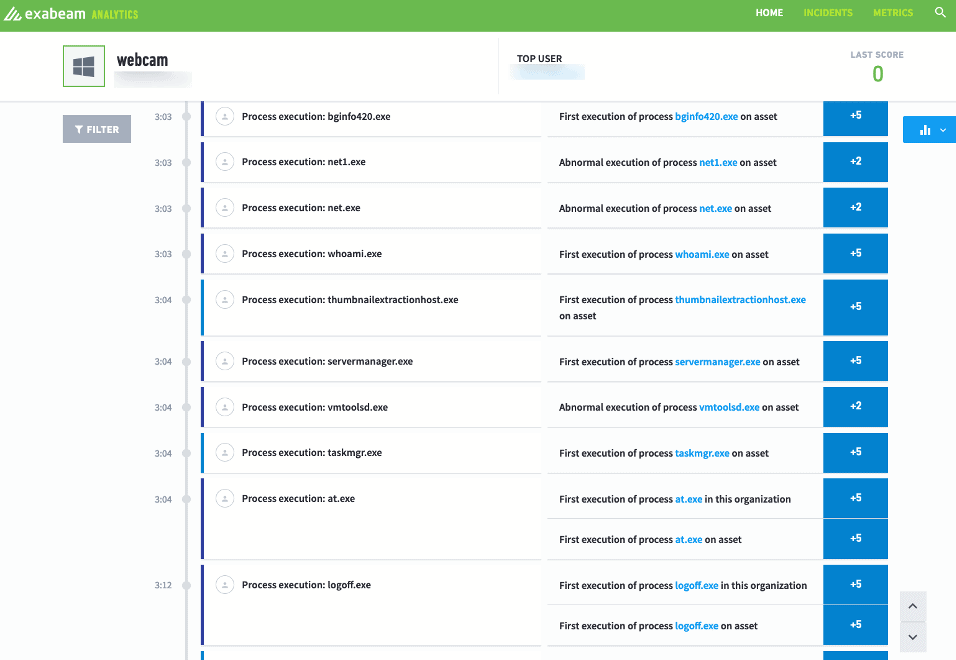Image resolution: width=956 pixels, height=660 pixels.
Task: Click the user icon on the logoff.exe event
Action: (224, 584)
